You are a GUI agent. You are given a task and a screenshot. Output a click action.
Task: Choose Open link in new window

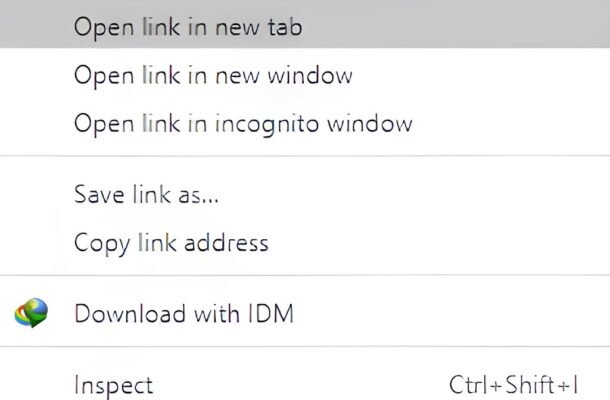(x=213, y=75)
